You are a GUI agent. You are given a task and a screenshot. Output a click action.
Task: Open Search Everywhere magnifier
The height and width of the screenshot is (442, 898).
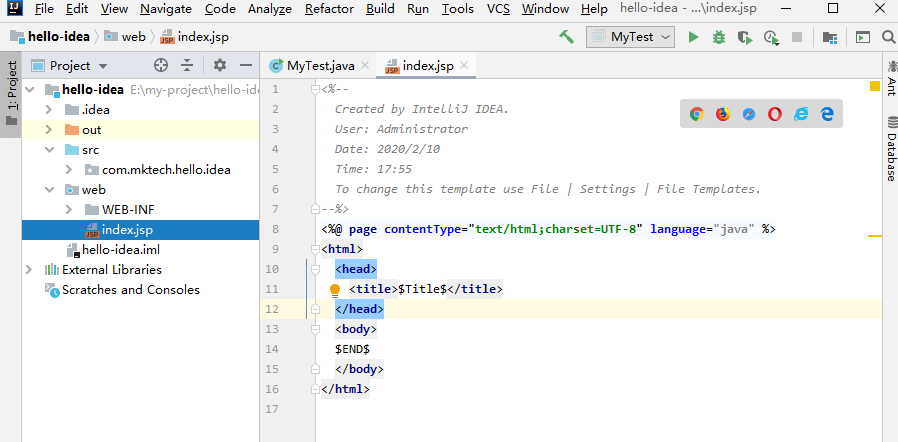[889, 37]
